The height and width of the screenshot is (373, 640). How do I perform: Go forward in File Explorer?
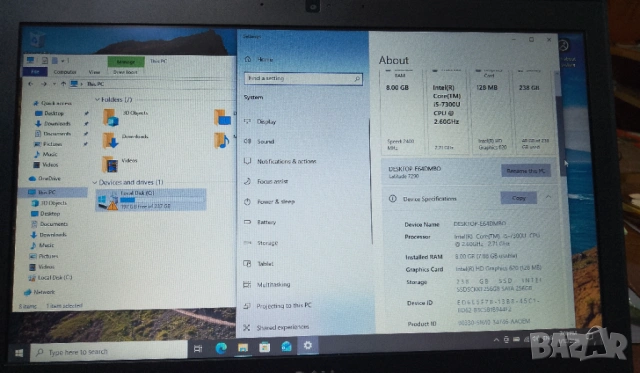point(43,84)
